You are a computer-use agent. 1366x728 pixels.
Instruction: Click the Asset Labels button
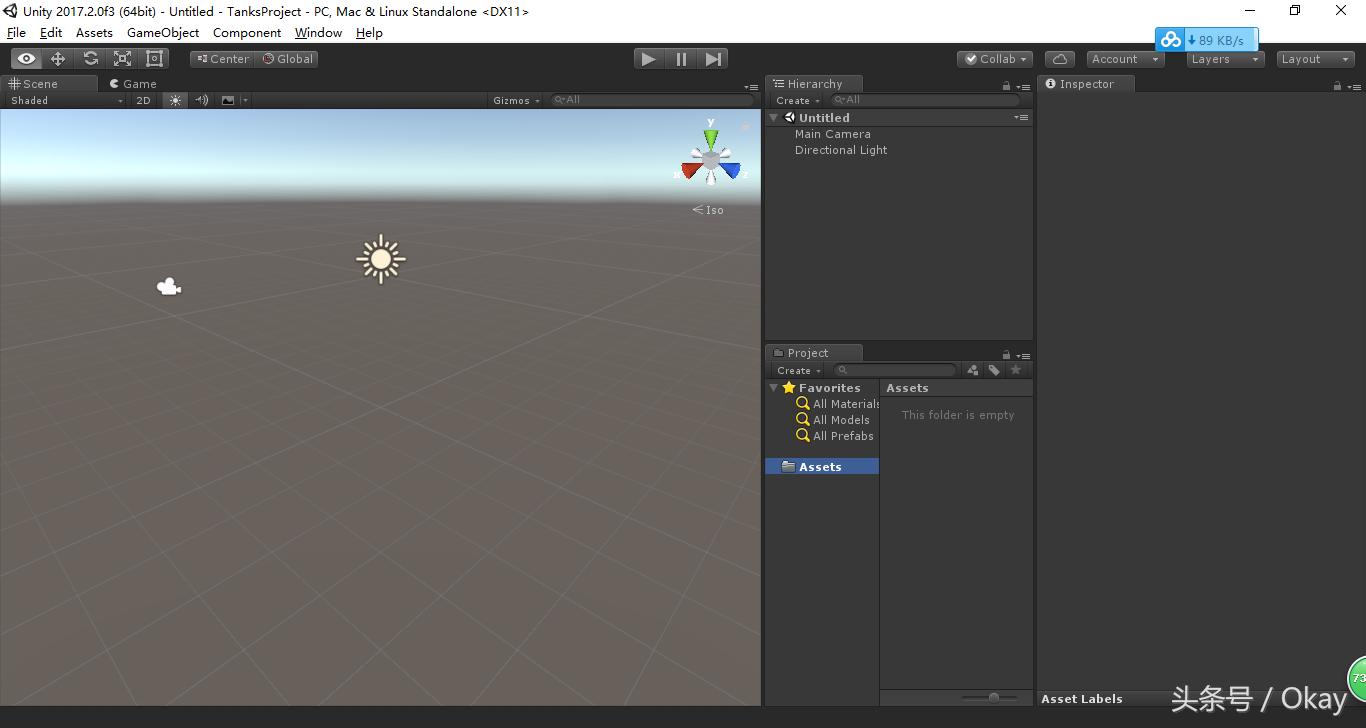(x=1082, y=698)
